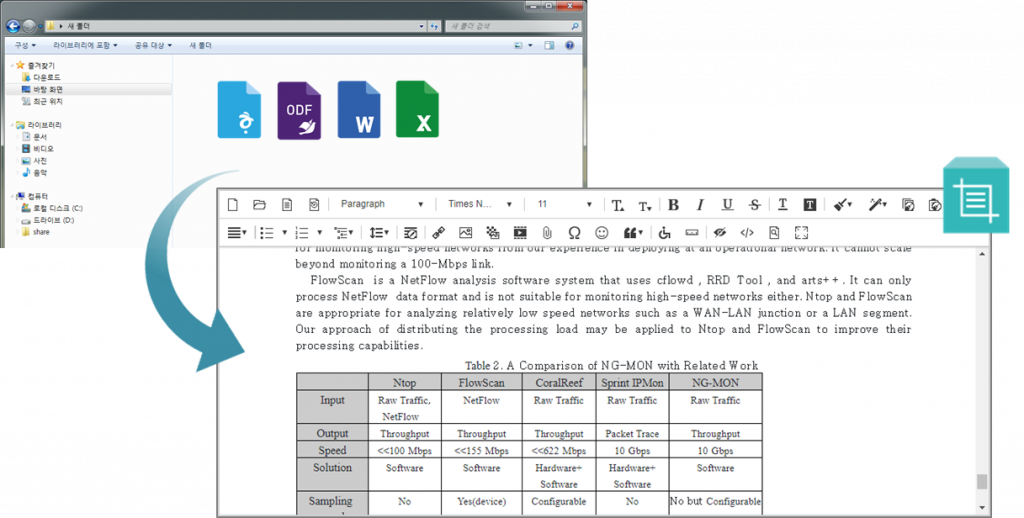Select the purple ODF file icon
This screenshot has height=518, width=1024.
(x=299, y=110)
